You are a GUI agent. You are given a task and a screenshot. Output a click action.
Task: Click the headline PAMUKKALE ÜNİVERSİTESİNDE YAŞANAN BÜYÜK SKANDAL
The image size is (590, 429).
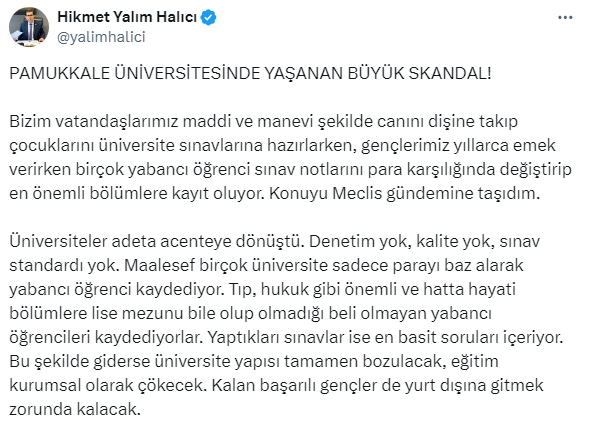tap(250, 73)
